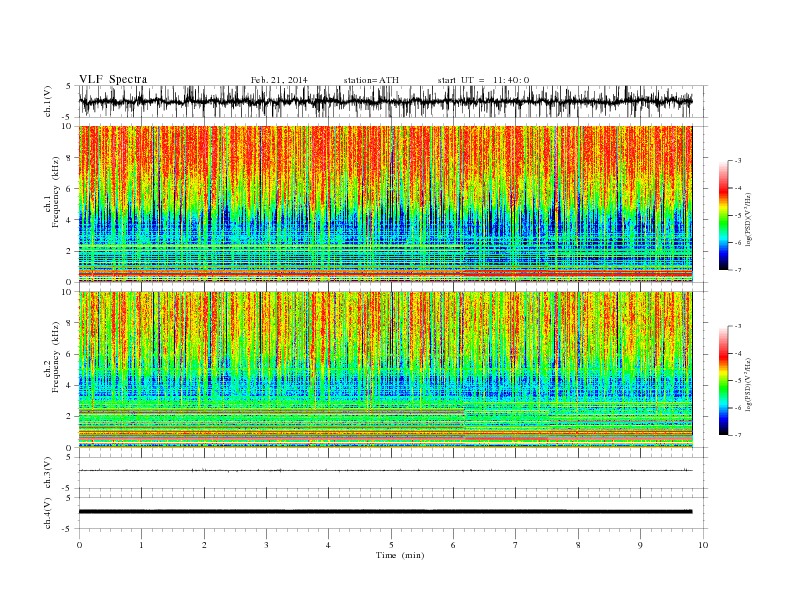Image resolution: width=792 pixels, height=612 pixels.
Task: Click the '10' tick on time axis
Action: 703,545
